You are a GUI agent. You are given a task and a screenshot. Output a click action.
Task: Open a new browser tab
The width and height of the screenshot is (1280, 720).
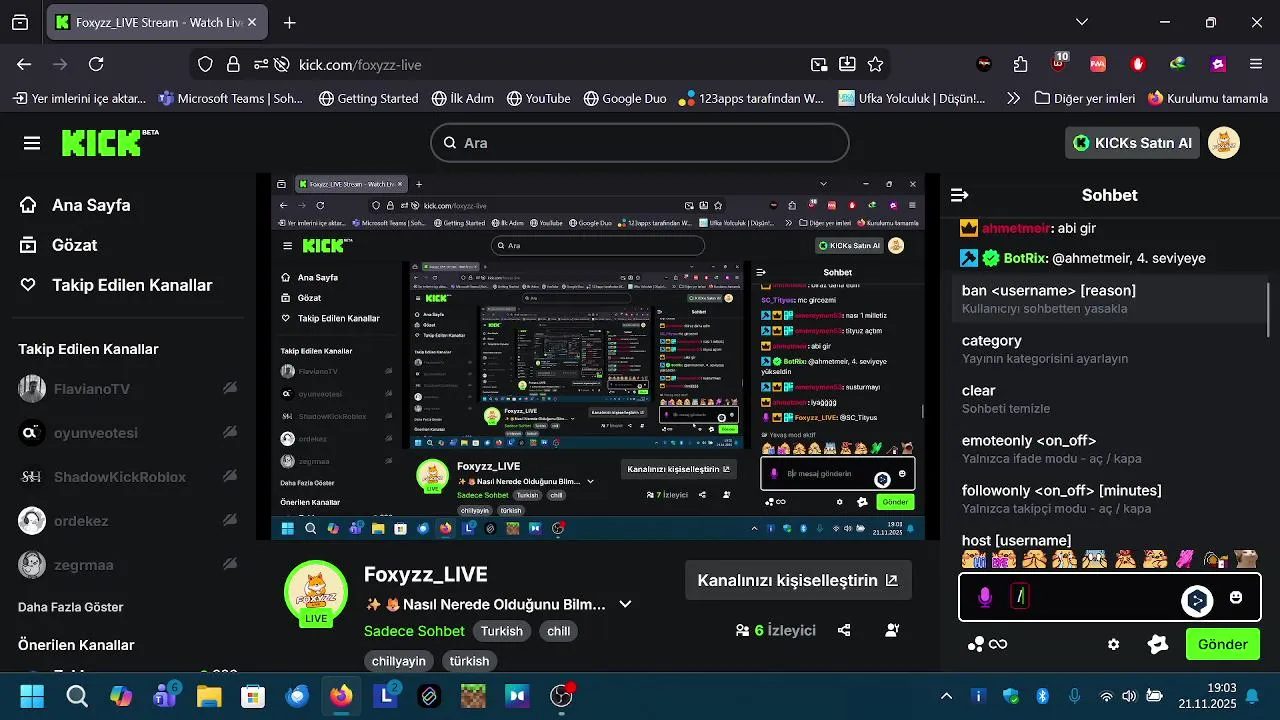[x=289, y=22]
